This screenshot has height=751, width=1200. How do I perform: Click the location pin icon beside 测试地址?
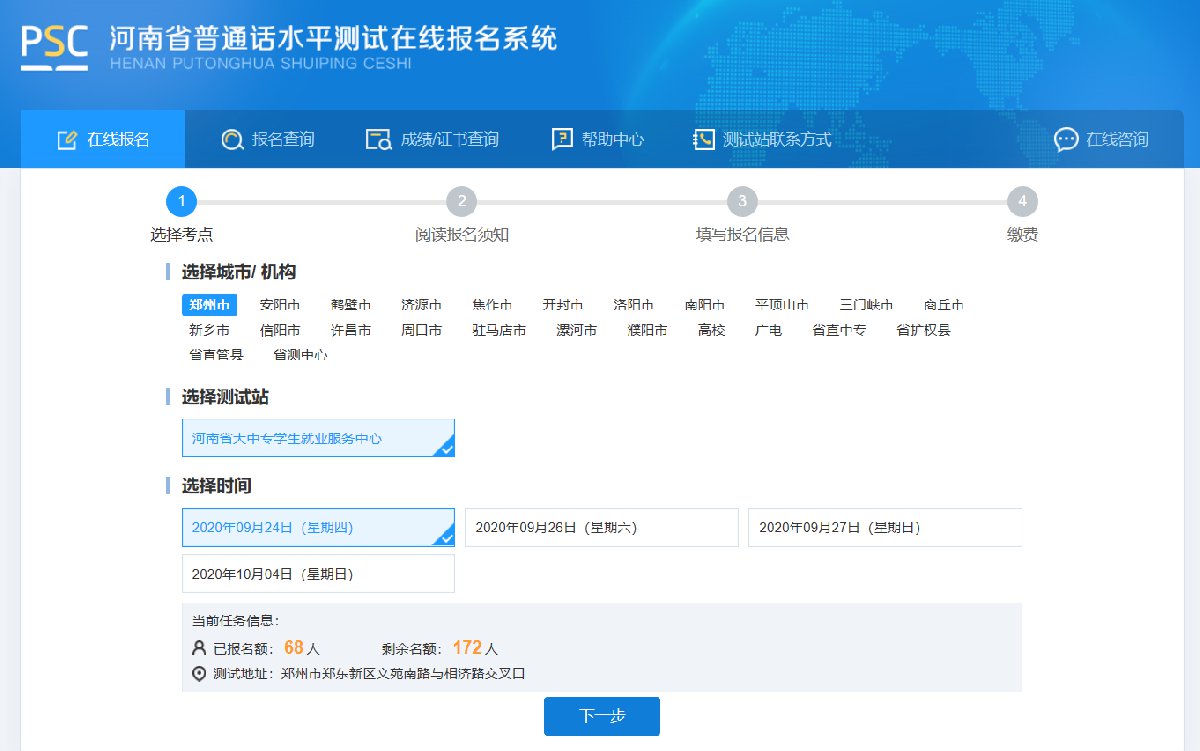[x=199, y=674]
